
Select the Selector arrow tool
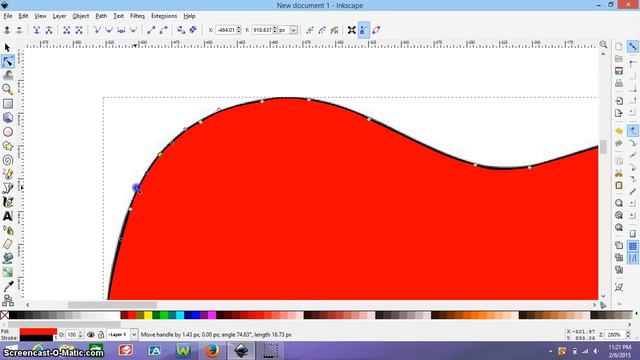(7, 48)
